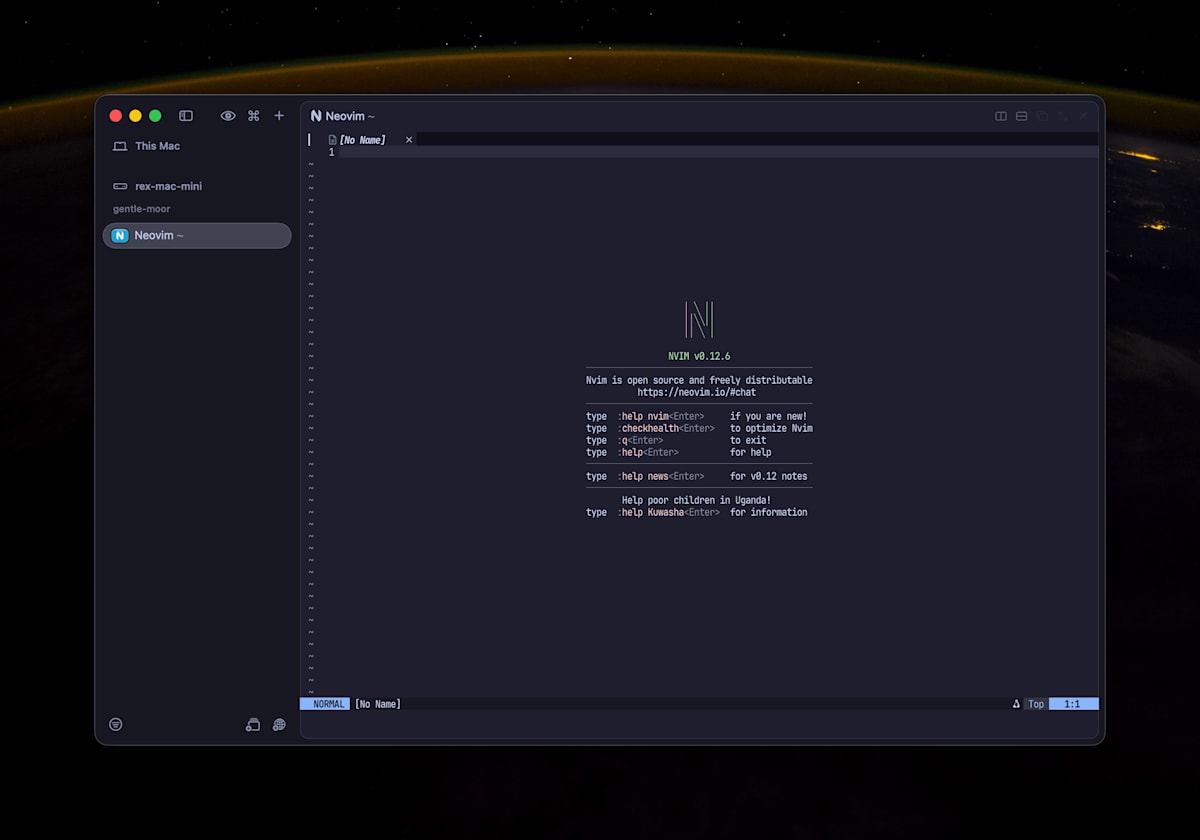The width and height of the screenshot is (1200, 840).
Task: Click the Top scroll position indicator
Action: (x=1036, y=704)
